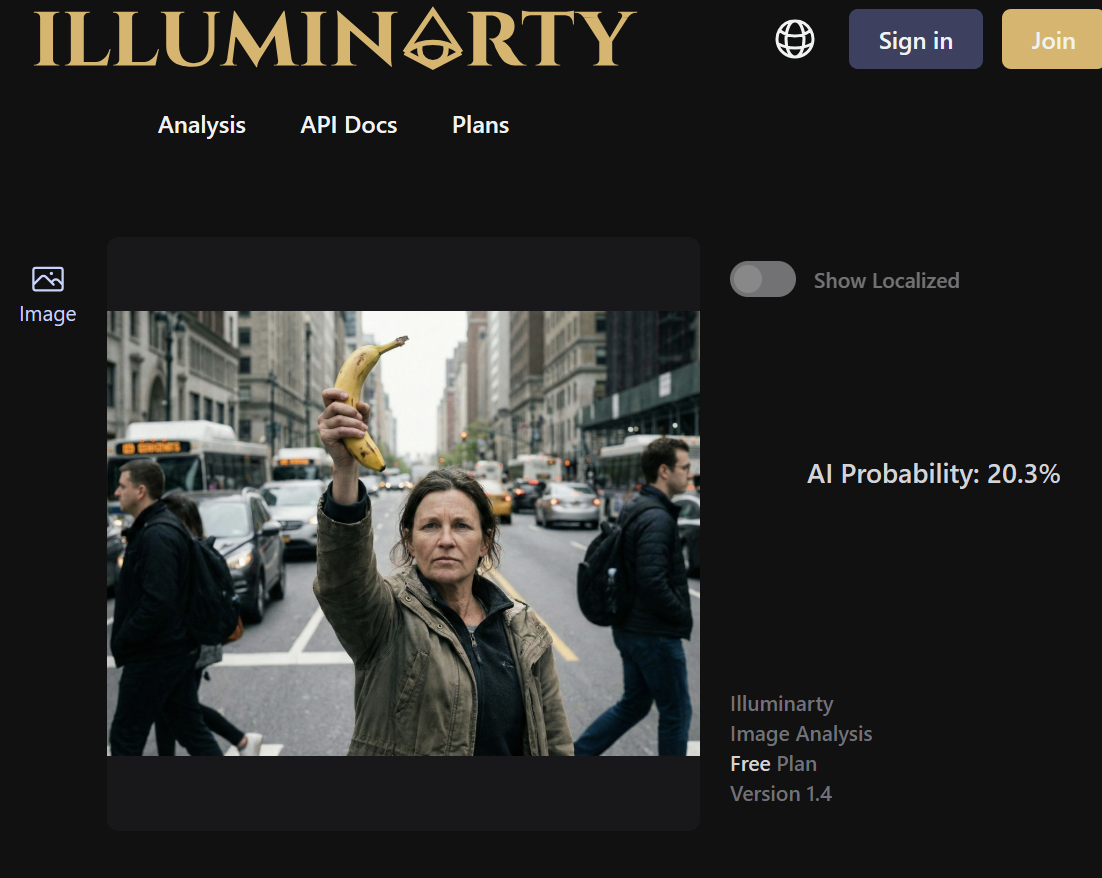Open the globe language selector icon

(795, 39)
